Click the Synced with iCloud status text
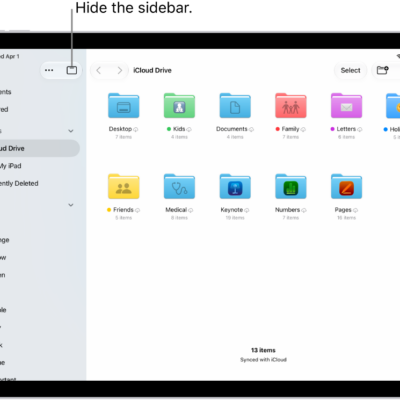Image resolution: width=400 pixels, height=400 pixels. [263, 360]
